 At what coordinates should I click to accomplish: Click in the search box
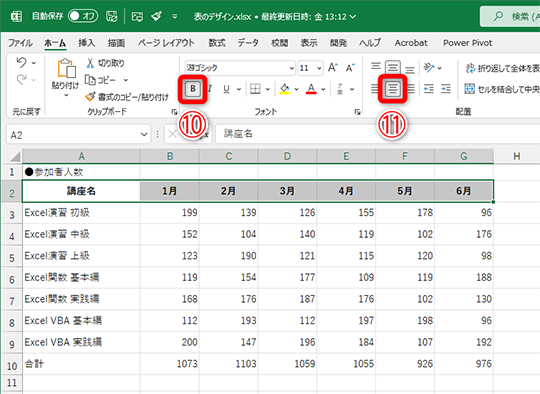coord(510,16)
